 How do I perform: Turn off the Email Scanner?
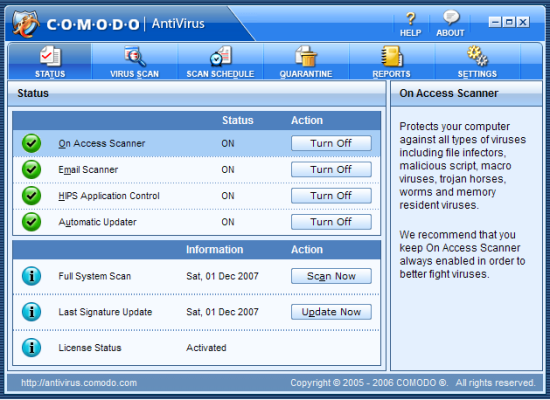[x=331, y=169]
